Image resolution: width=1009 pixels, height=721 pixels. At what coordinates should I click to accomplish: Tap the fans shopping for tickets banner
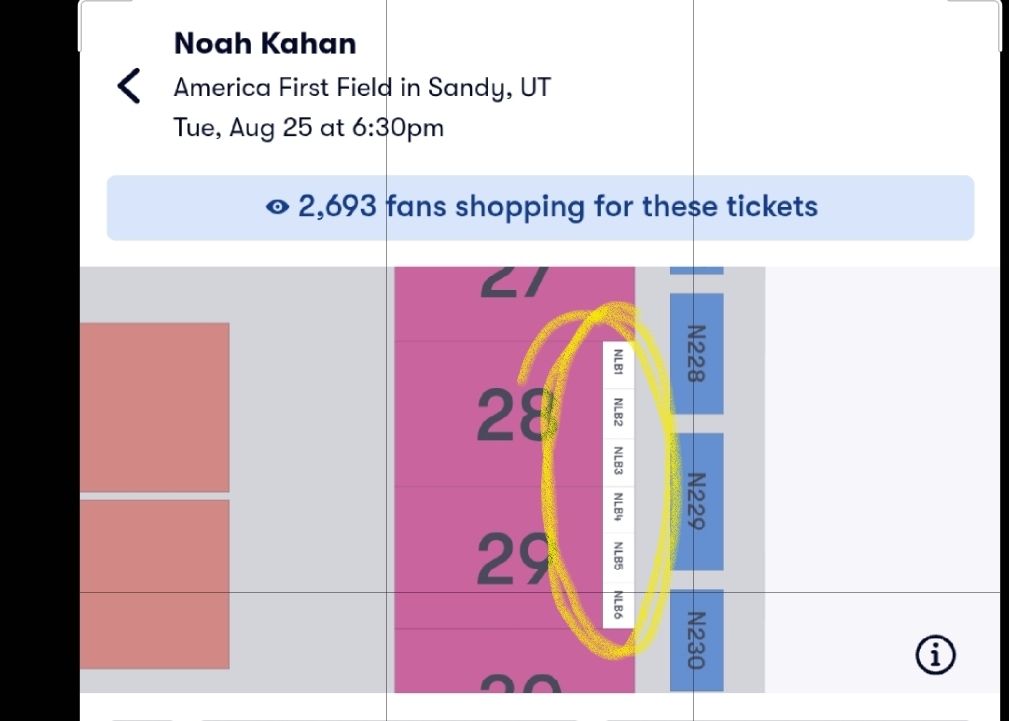(x=540, y=208)
